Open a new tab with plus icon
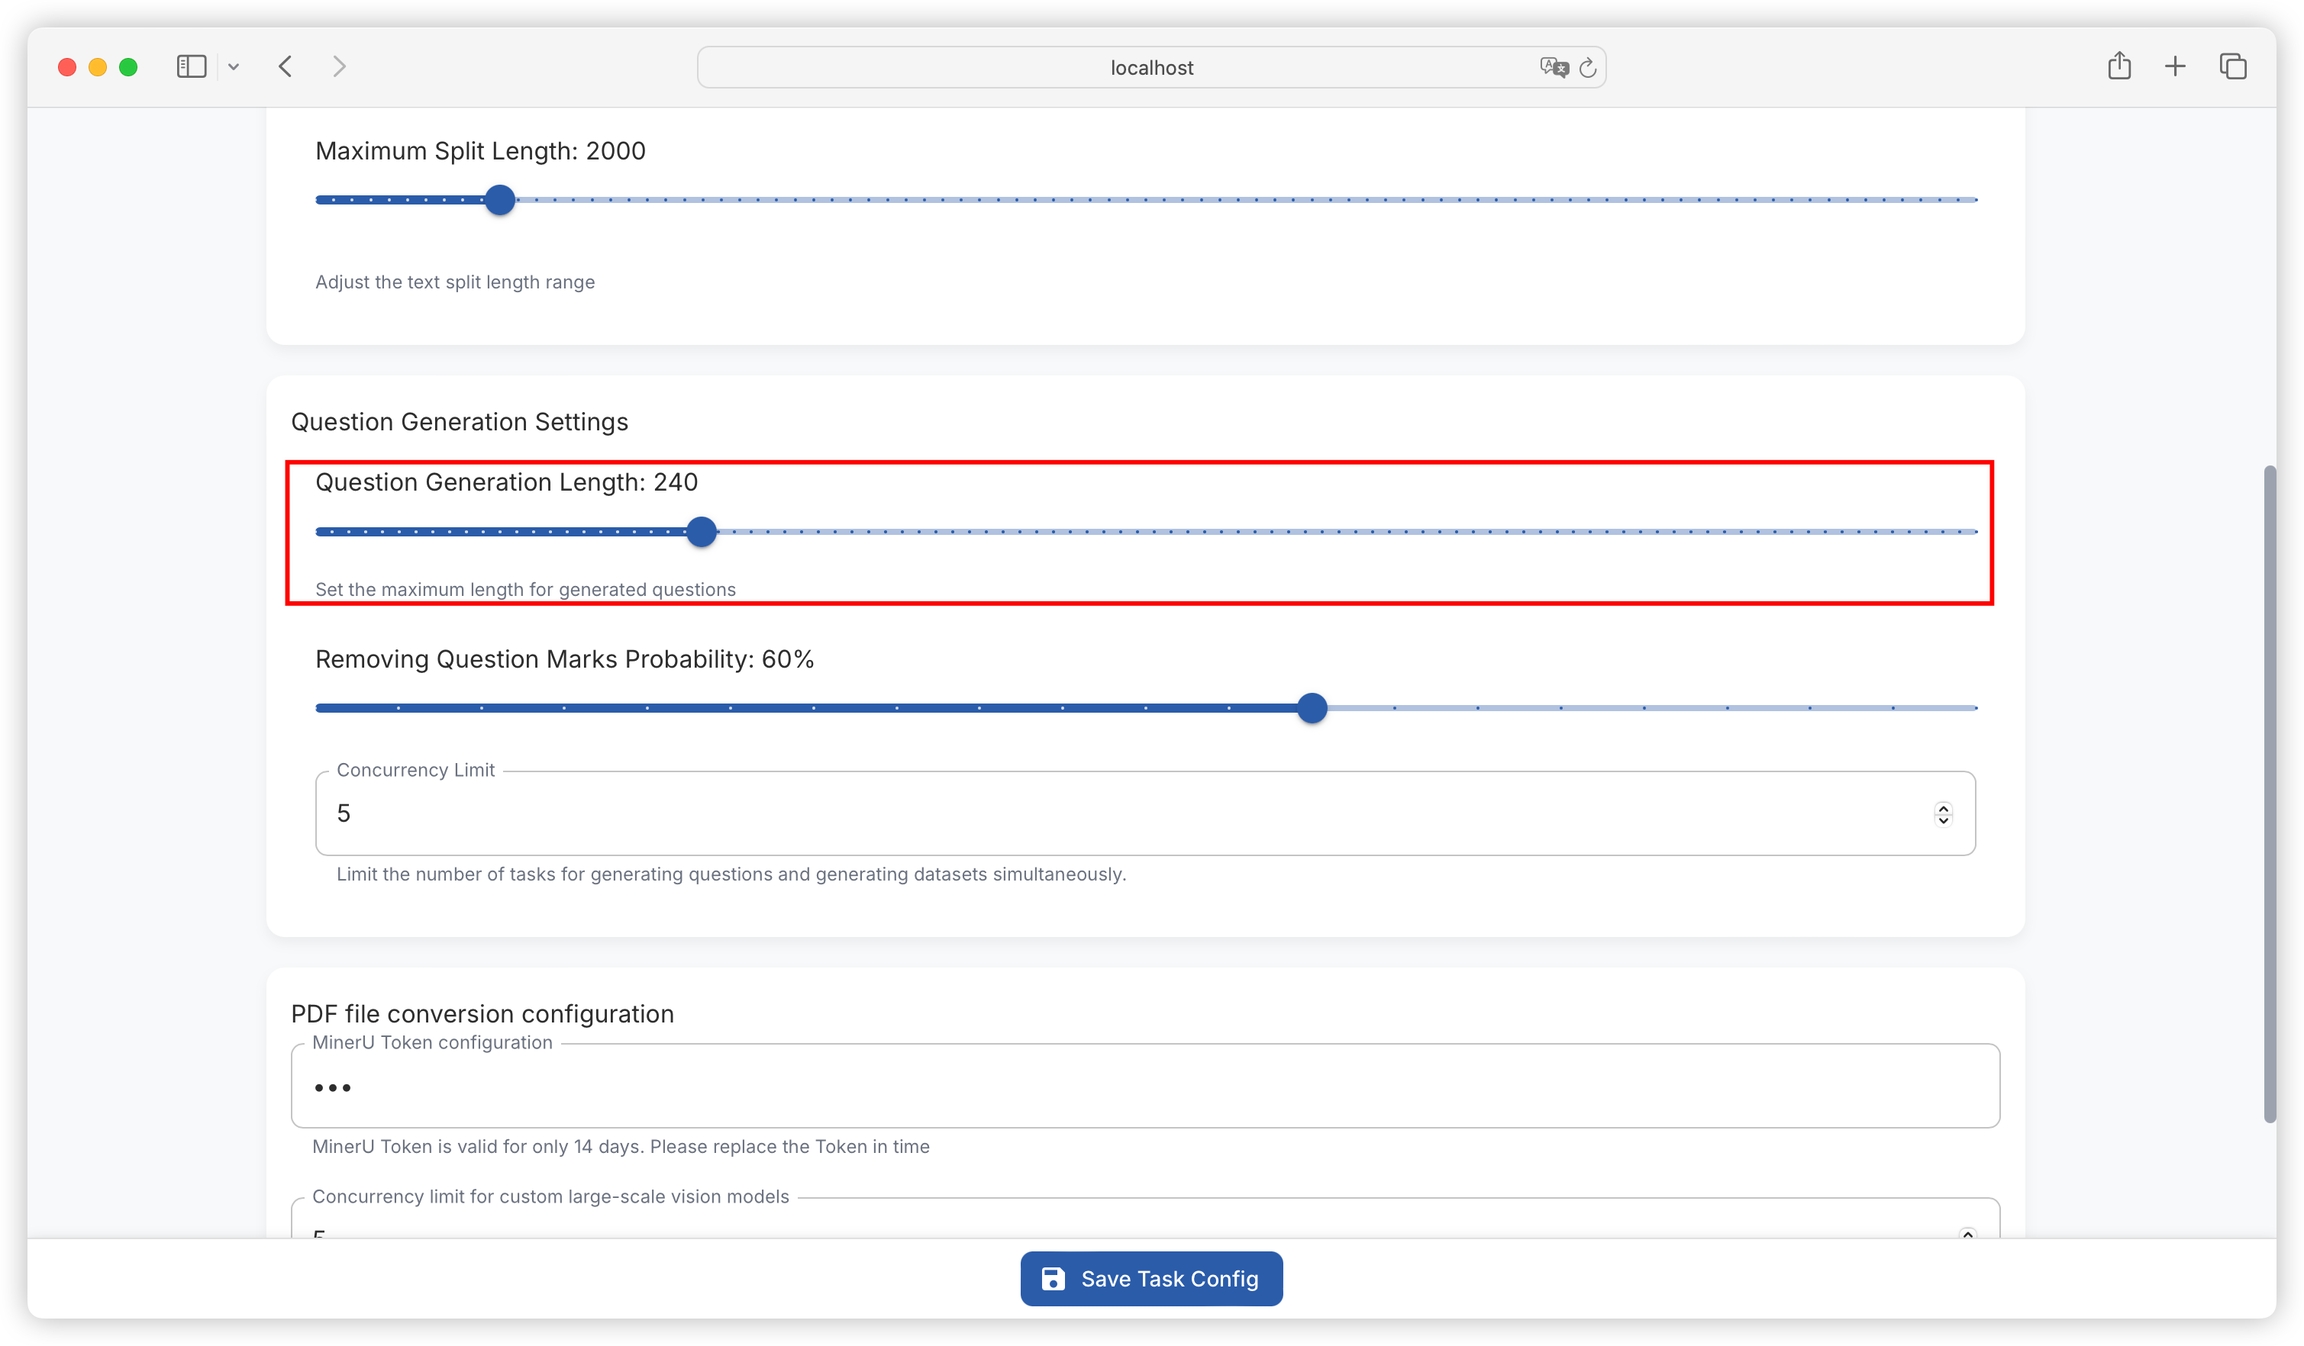 [2175, 67]
